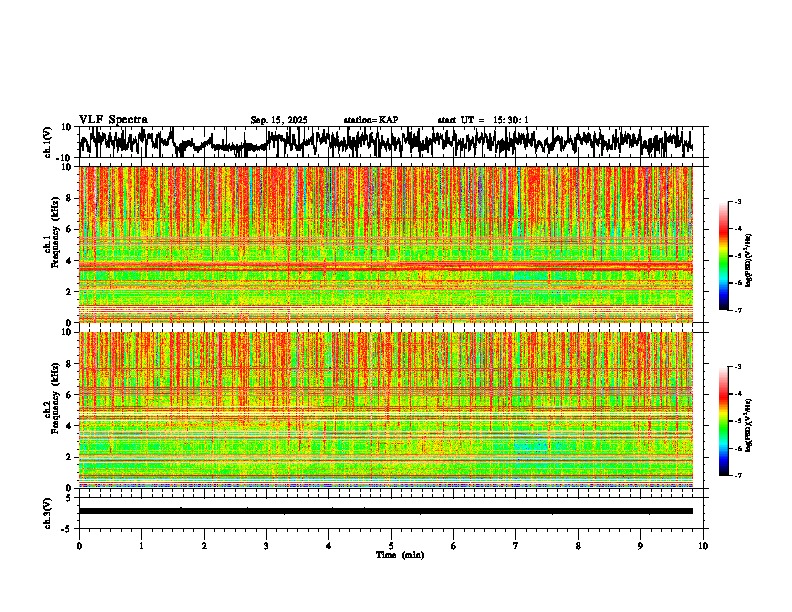The width and height of the screenshot is (792, 612).
Task: Click the time axis tick label "5"
Action: point(391,546)
